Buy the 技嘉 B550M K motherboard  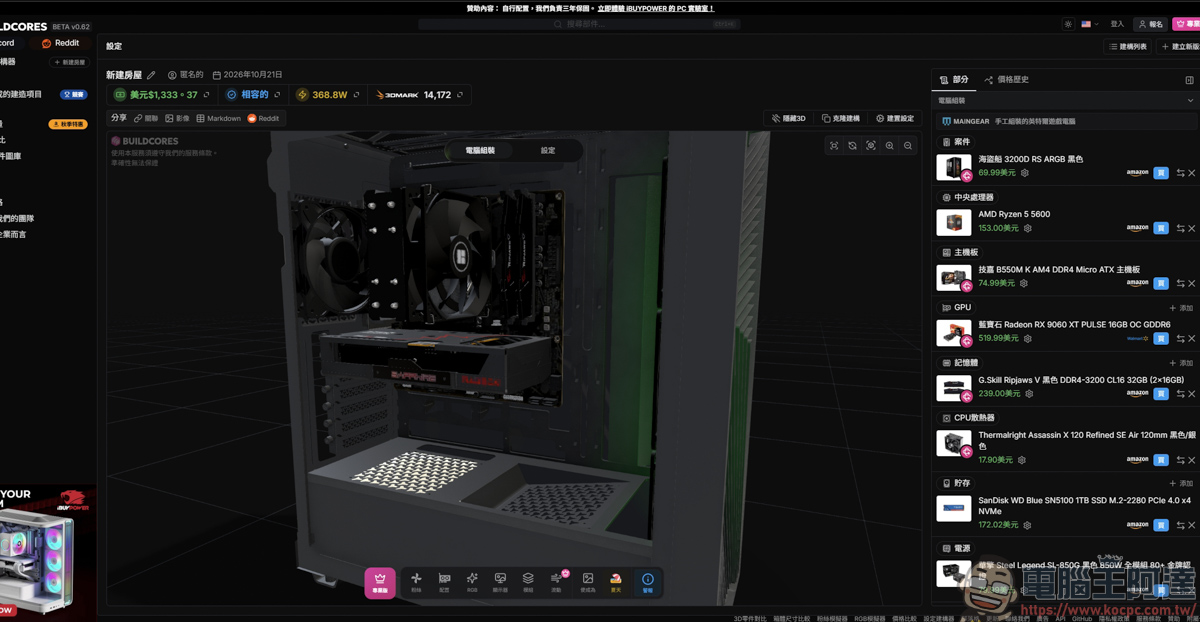pos(1161,283)
